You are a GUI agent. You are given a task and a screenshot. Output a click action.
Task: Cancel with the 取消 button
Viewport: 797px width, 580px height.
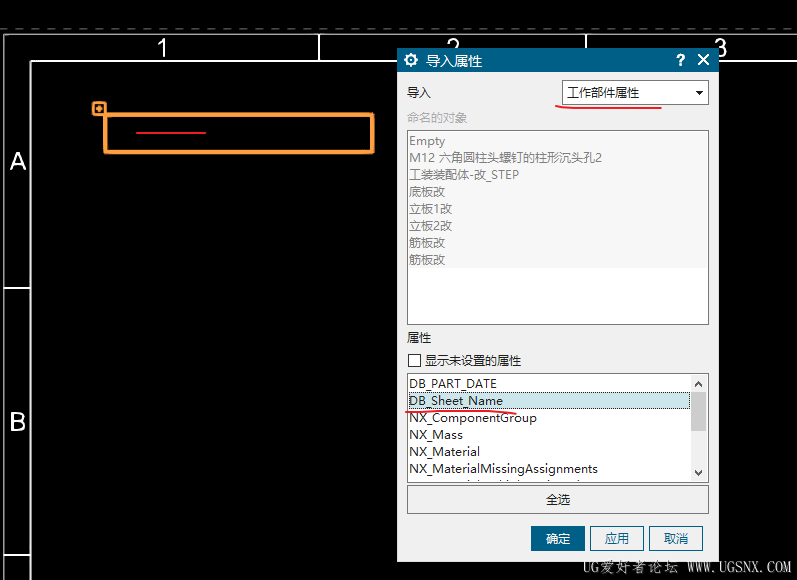point(676,538)
